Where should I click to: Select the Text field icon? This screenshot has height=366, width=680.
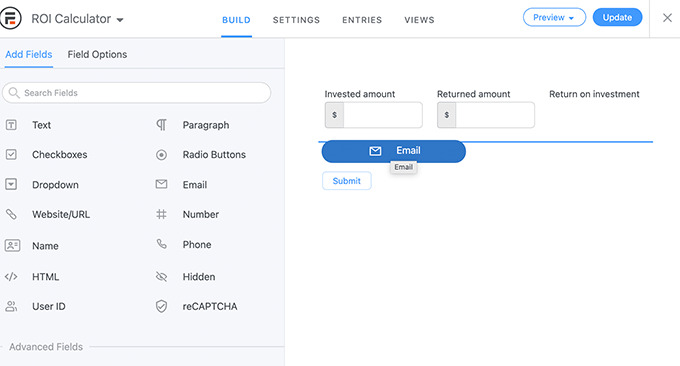(11, 125)
